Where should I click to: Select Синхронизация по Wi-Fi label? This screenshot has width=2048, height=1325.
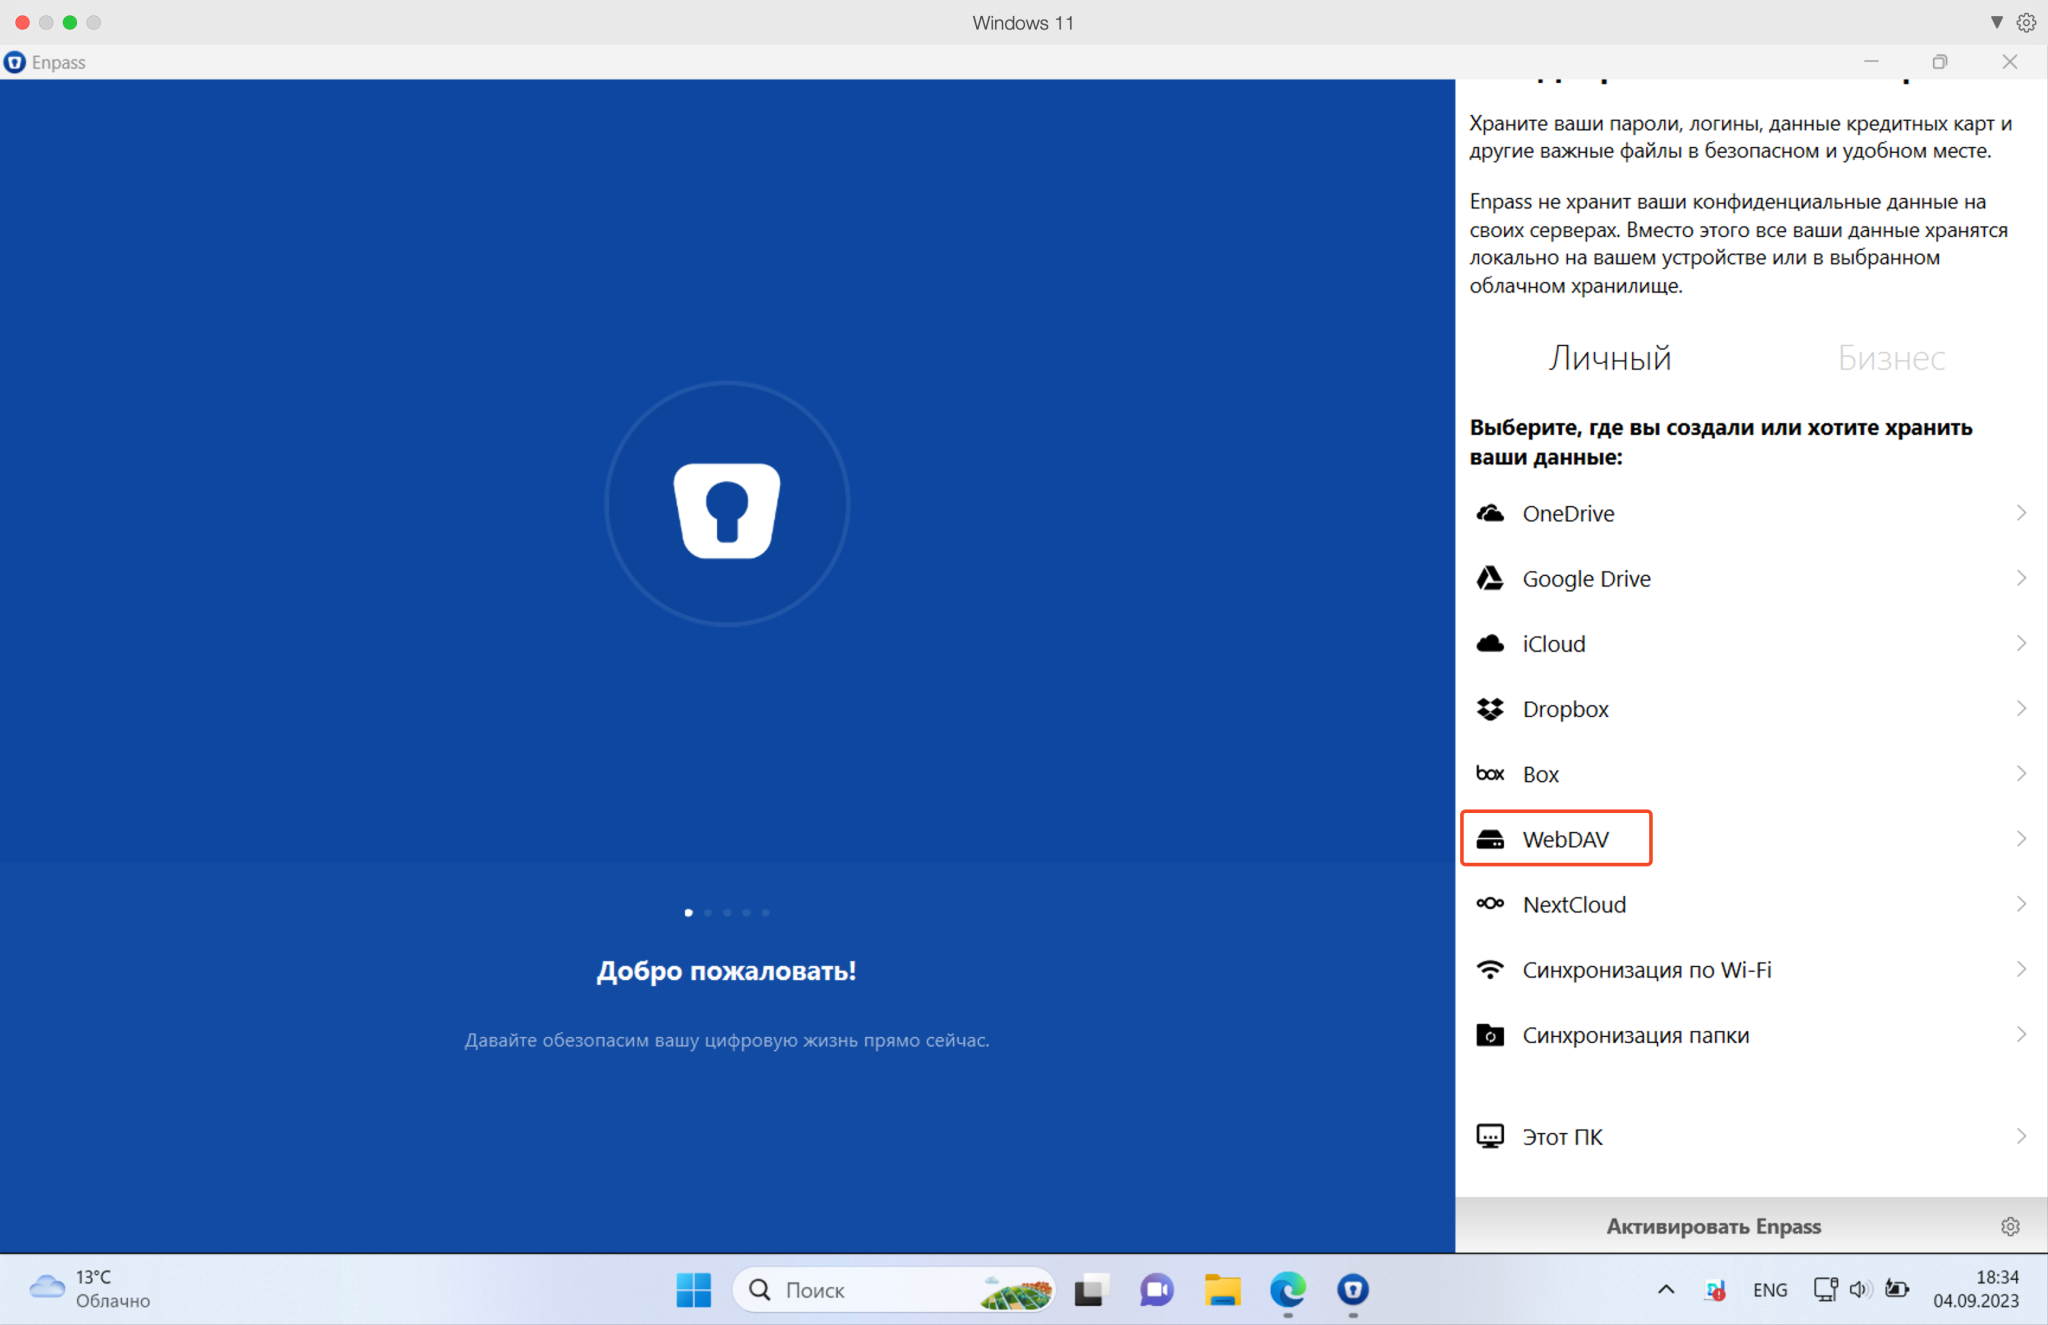(1647, 969)
